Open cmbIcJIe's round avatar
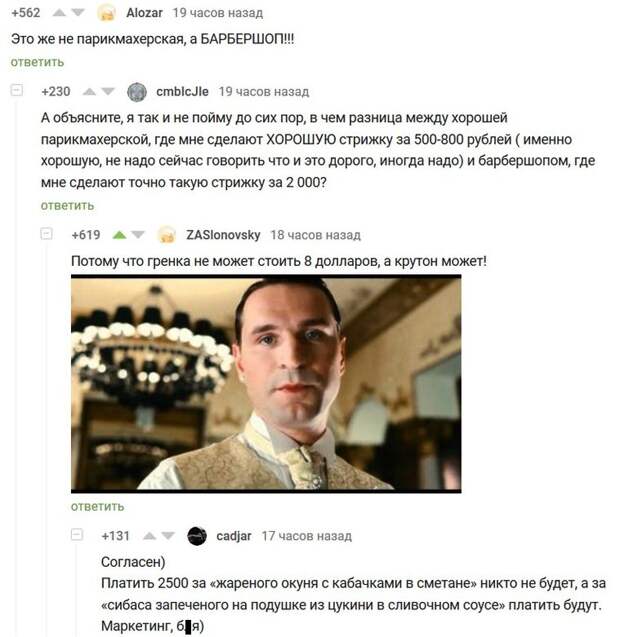The width and height of the screenshot is (620, 637). (x=137, y=92)
